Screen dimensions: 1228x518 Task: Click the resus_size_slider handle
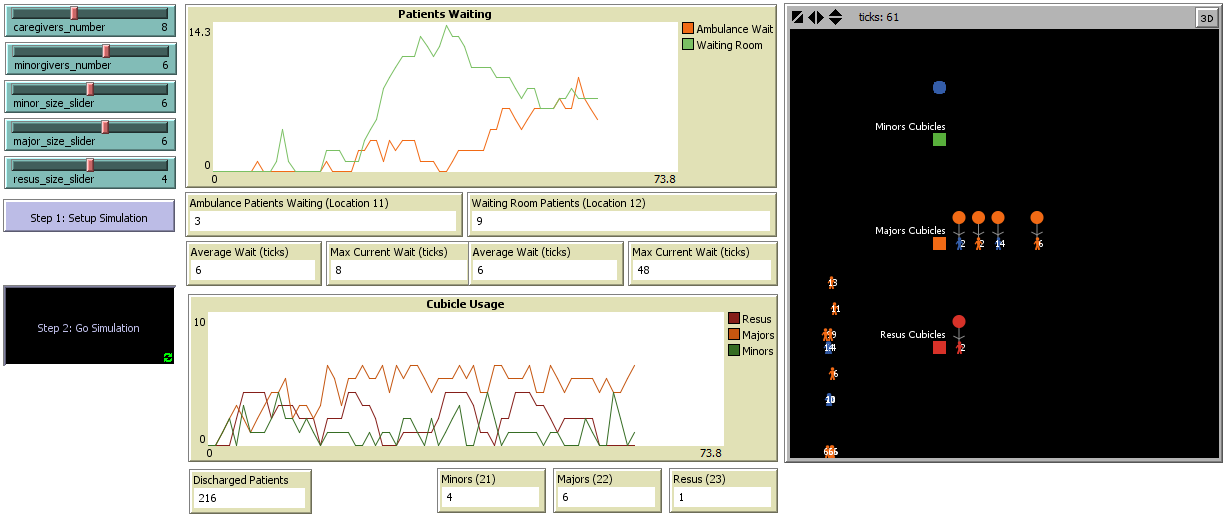(x=89, y=165)
